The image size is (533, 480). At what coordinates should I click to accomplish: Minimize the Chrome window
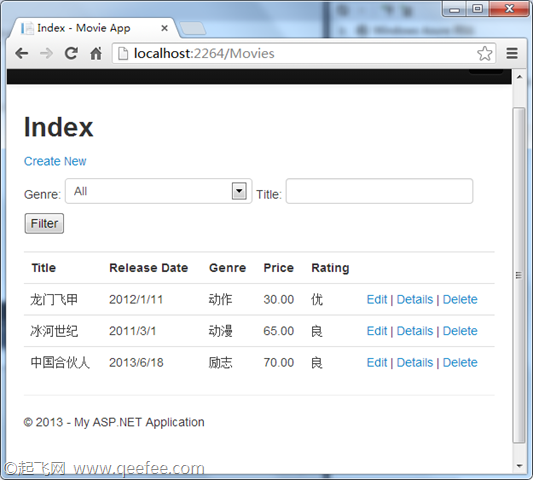pyautogui.click(x=454, y=10)
